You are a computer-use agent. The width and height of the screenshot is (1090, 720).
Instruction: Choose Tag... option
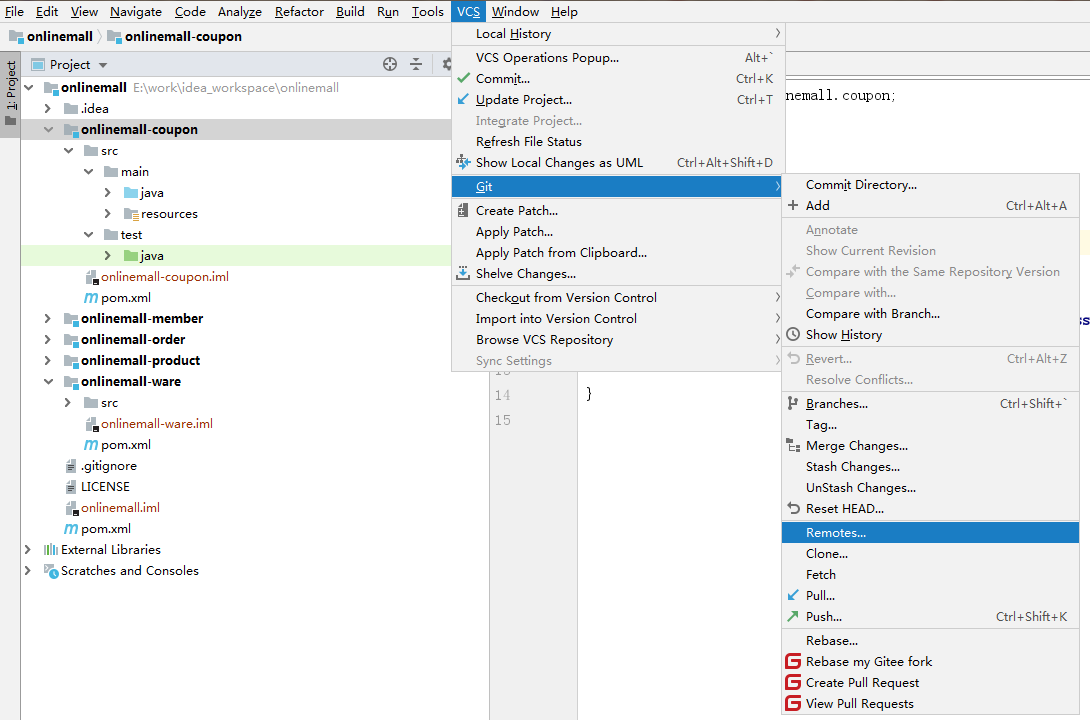930,425
